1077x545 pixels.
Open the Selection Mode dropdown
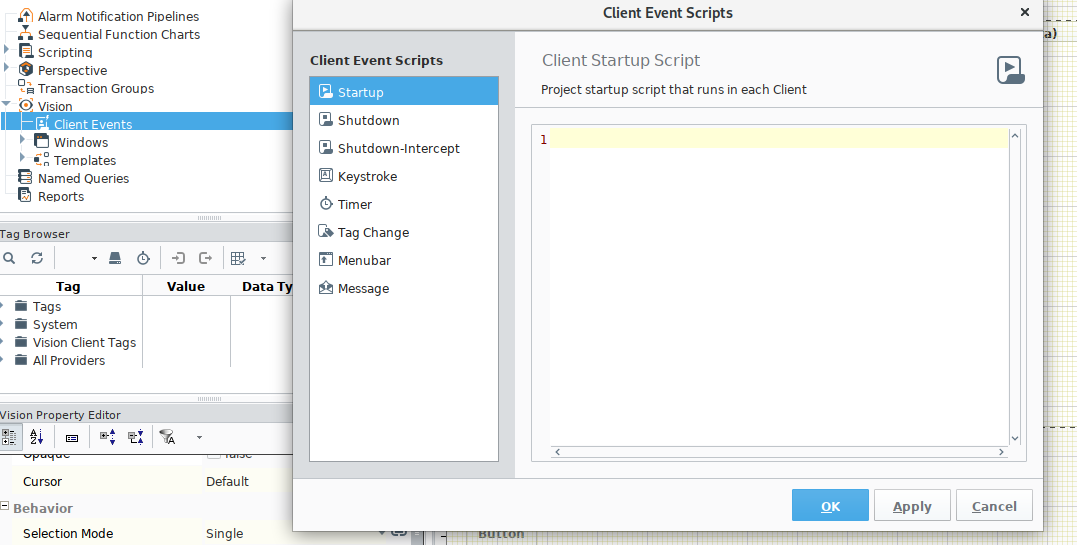[x=382, y=533]
